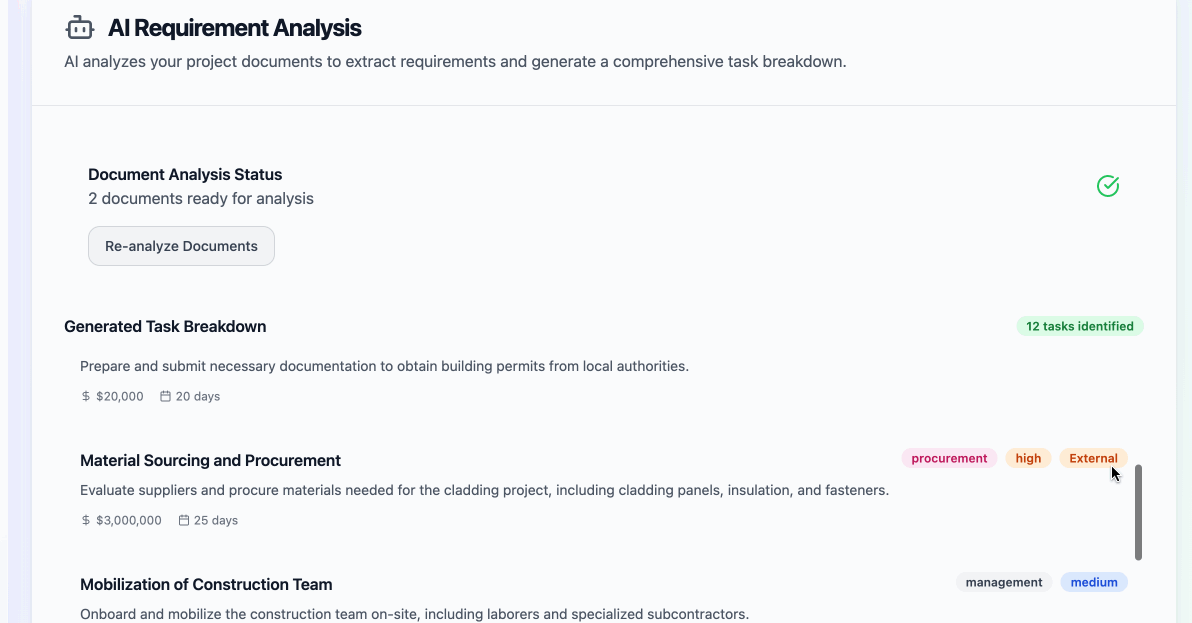This screenshot has height=623, width=1192.
Task: Expand the building permits task entry
Action: pos(386,366)
